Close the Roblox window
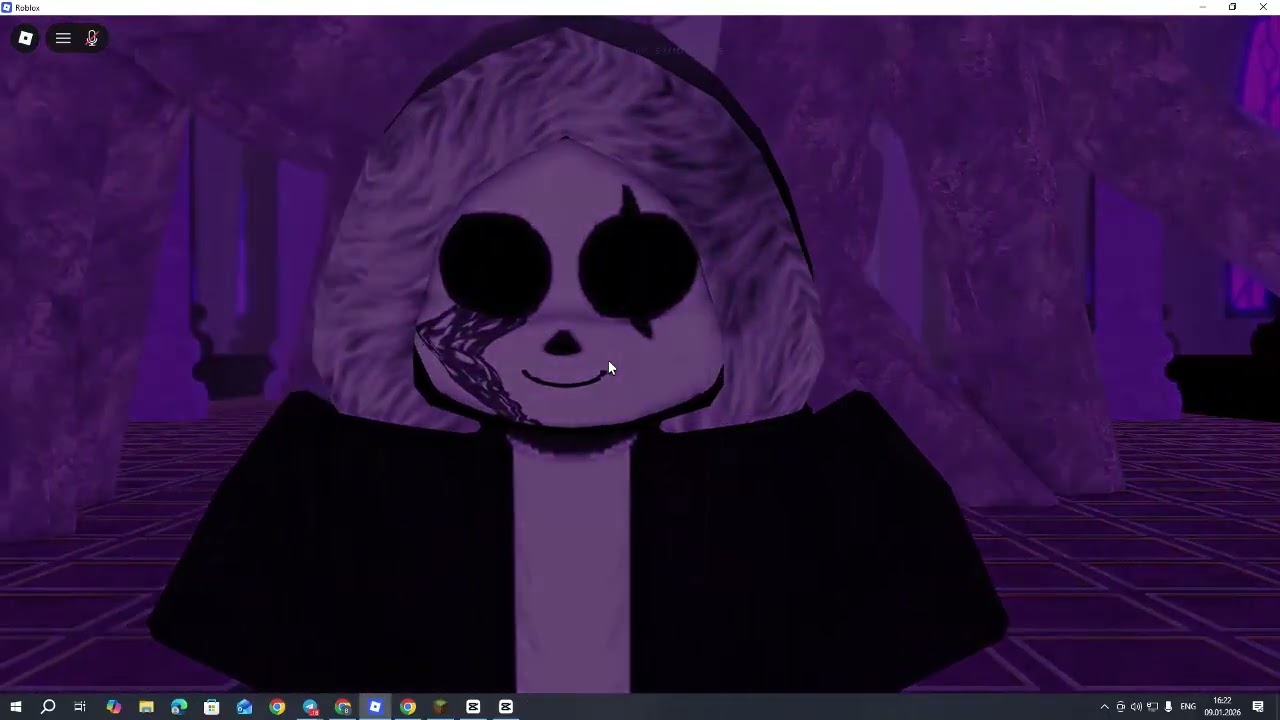Image resolution: width=1280 pixels, height=720 pixels. (1263, 7)
